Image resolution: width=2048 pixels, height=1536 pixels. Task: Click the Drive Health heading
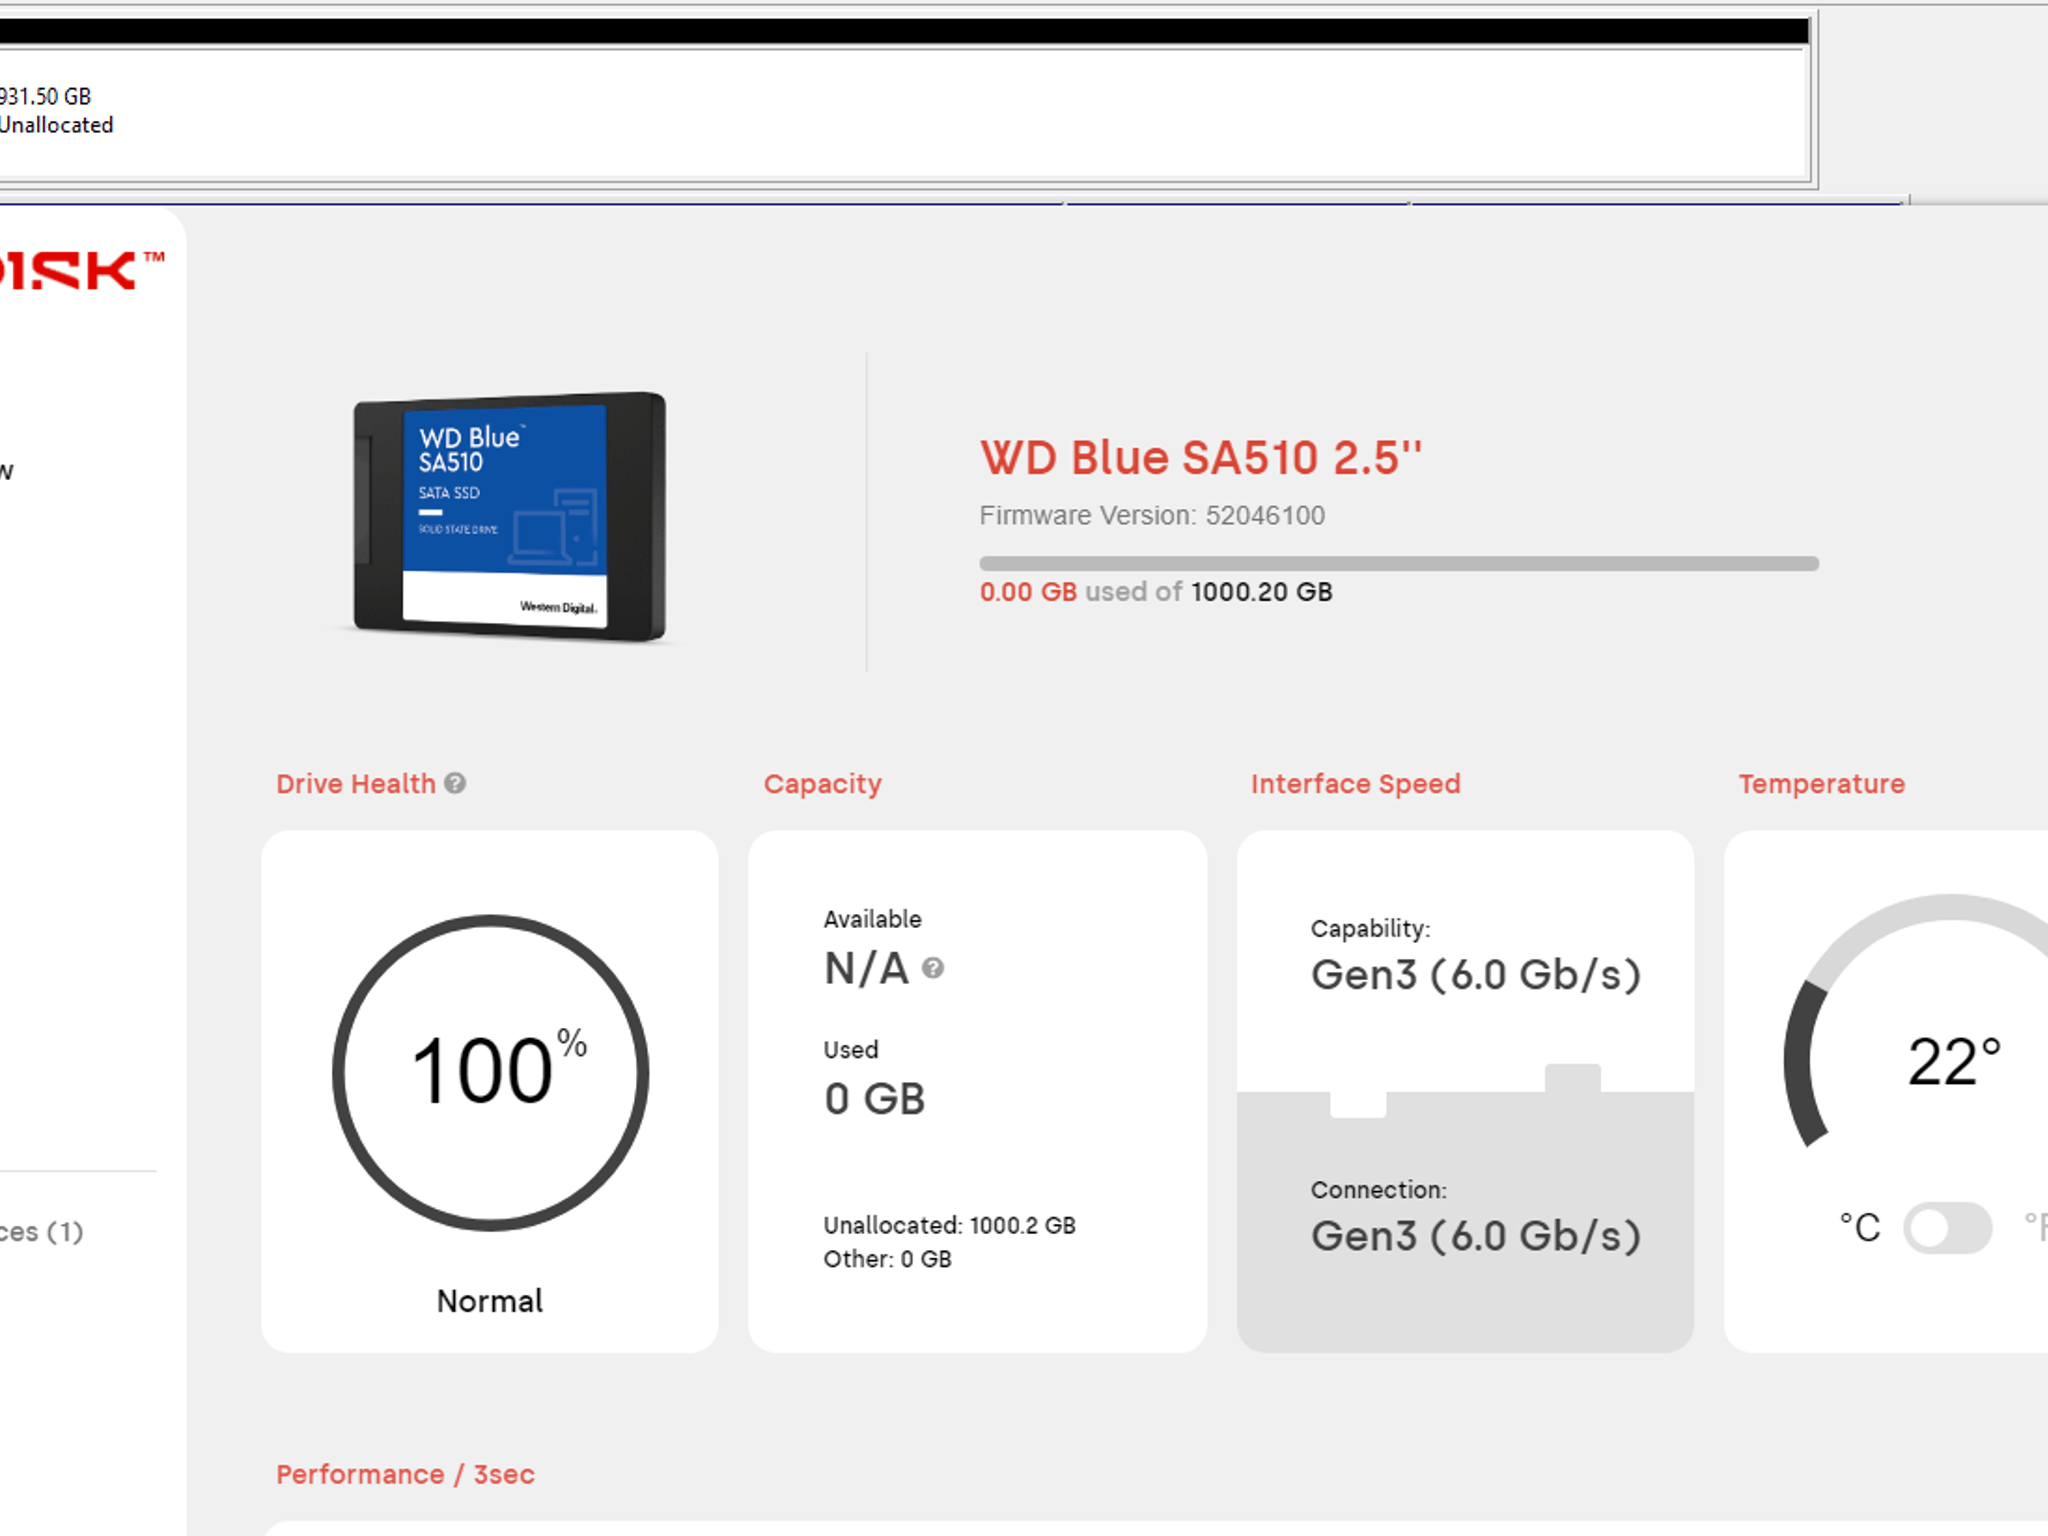(356, 783)
